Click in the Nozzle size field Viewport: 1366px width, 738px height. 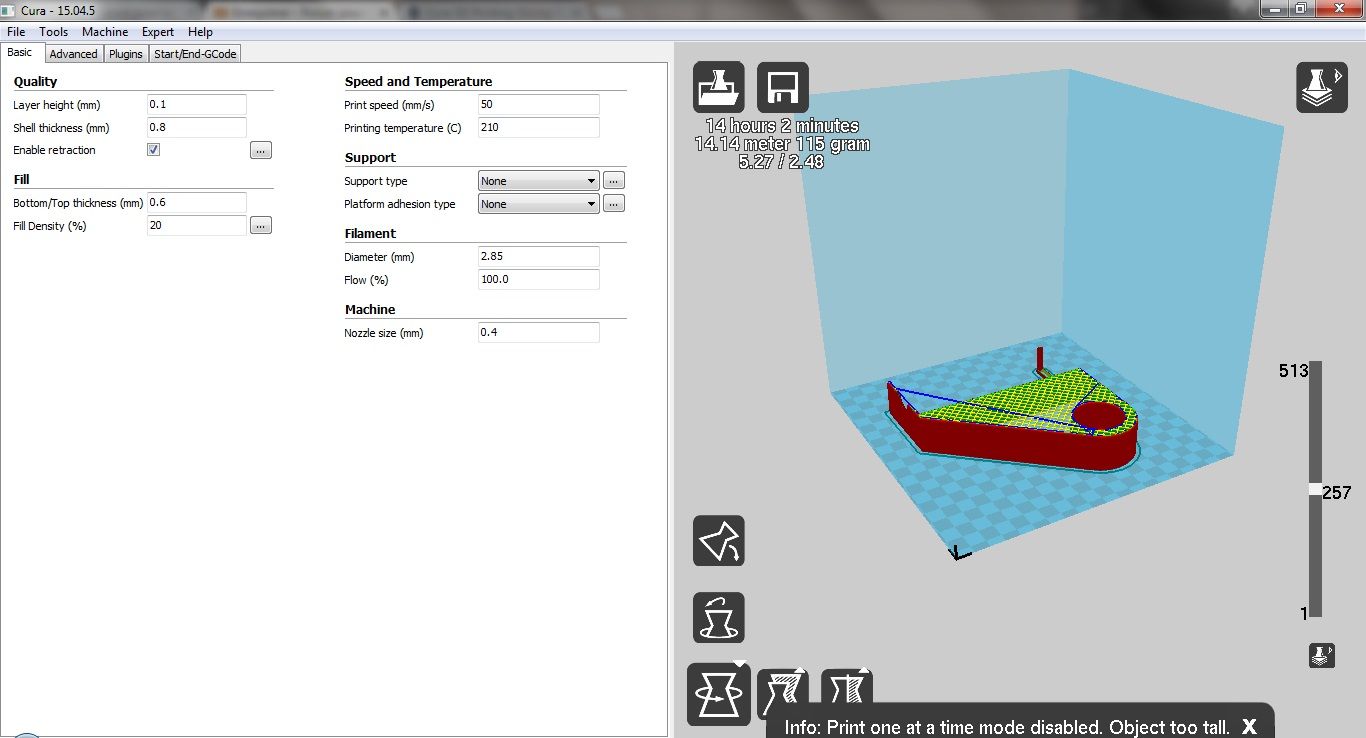pos(539,333)
